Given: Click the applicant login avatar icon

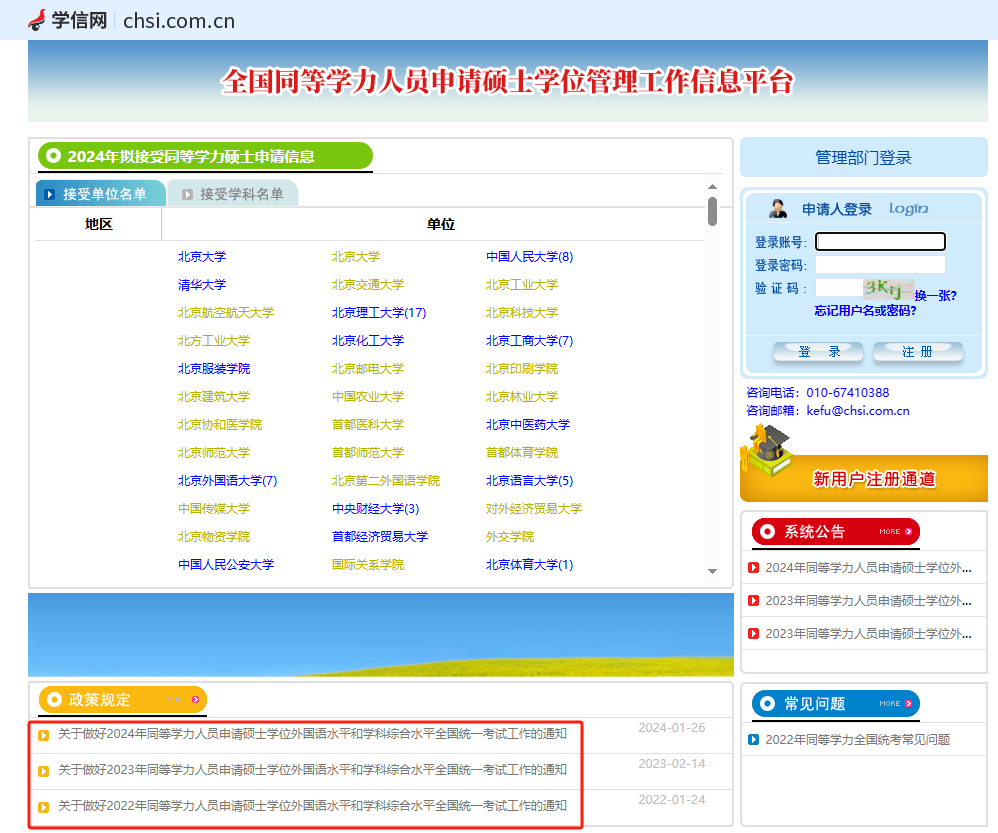Looking at the screenshot, I should [777, 208].
